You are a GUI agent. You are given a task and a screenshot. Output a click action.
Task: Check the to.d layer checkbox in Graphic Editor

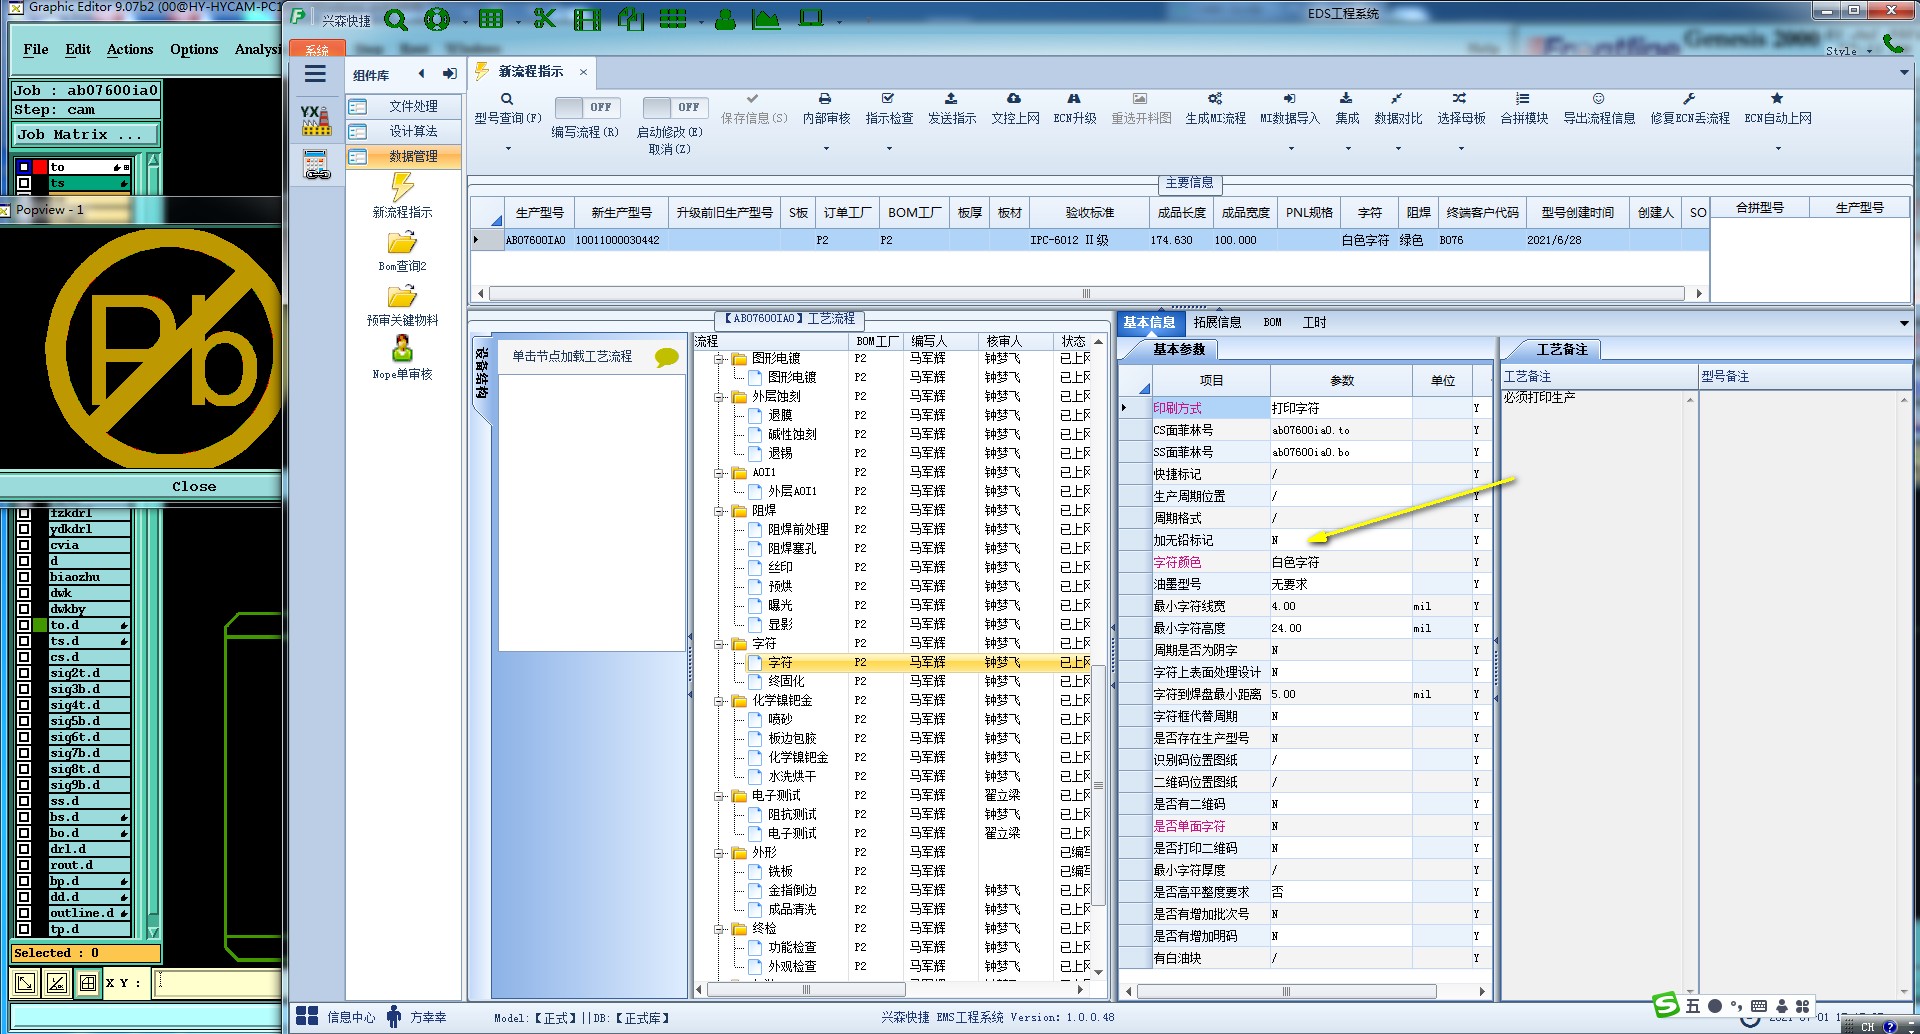[24, 625]
